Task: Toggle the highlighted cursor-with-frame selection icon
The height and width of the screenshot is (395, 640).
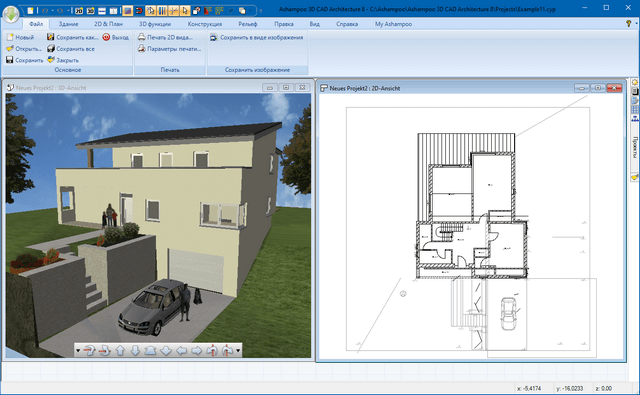Action: pyautogui.click(x=151, y=11)
